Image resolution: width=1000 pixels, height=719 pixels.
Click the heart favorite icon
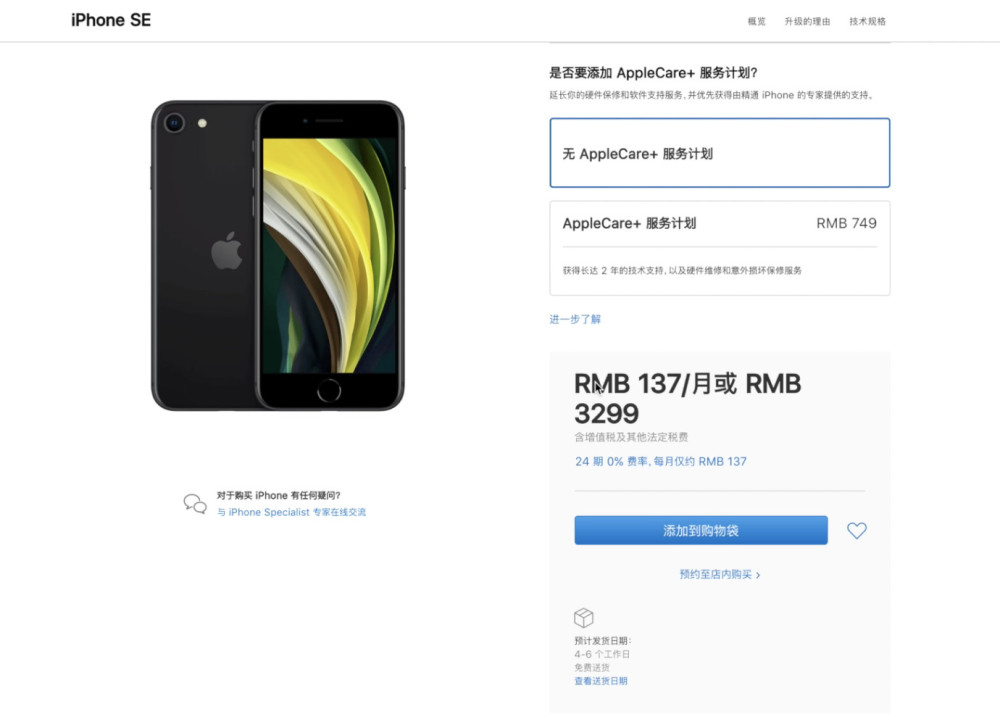point(857,530)
